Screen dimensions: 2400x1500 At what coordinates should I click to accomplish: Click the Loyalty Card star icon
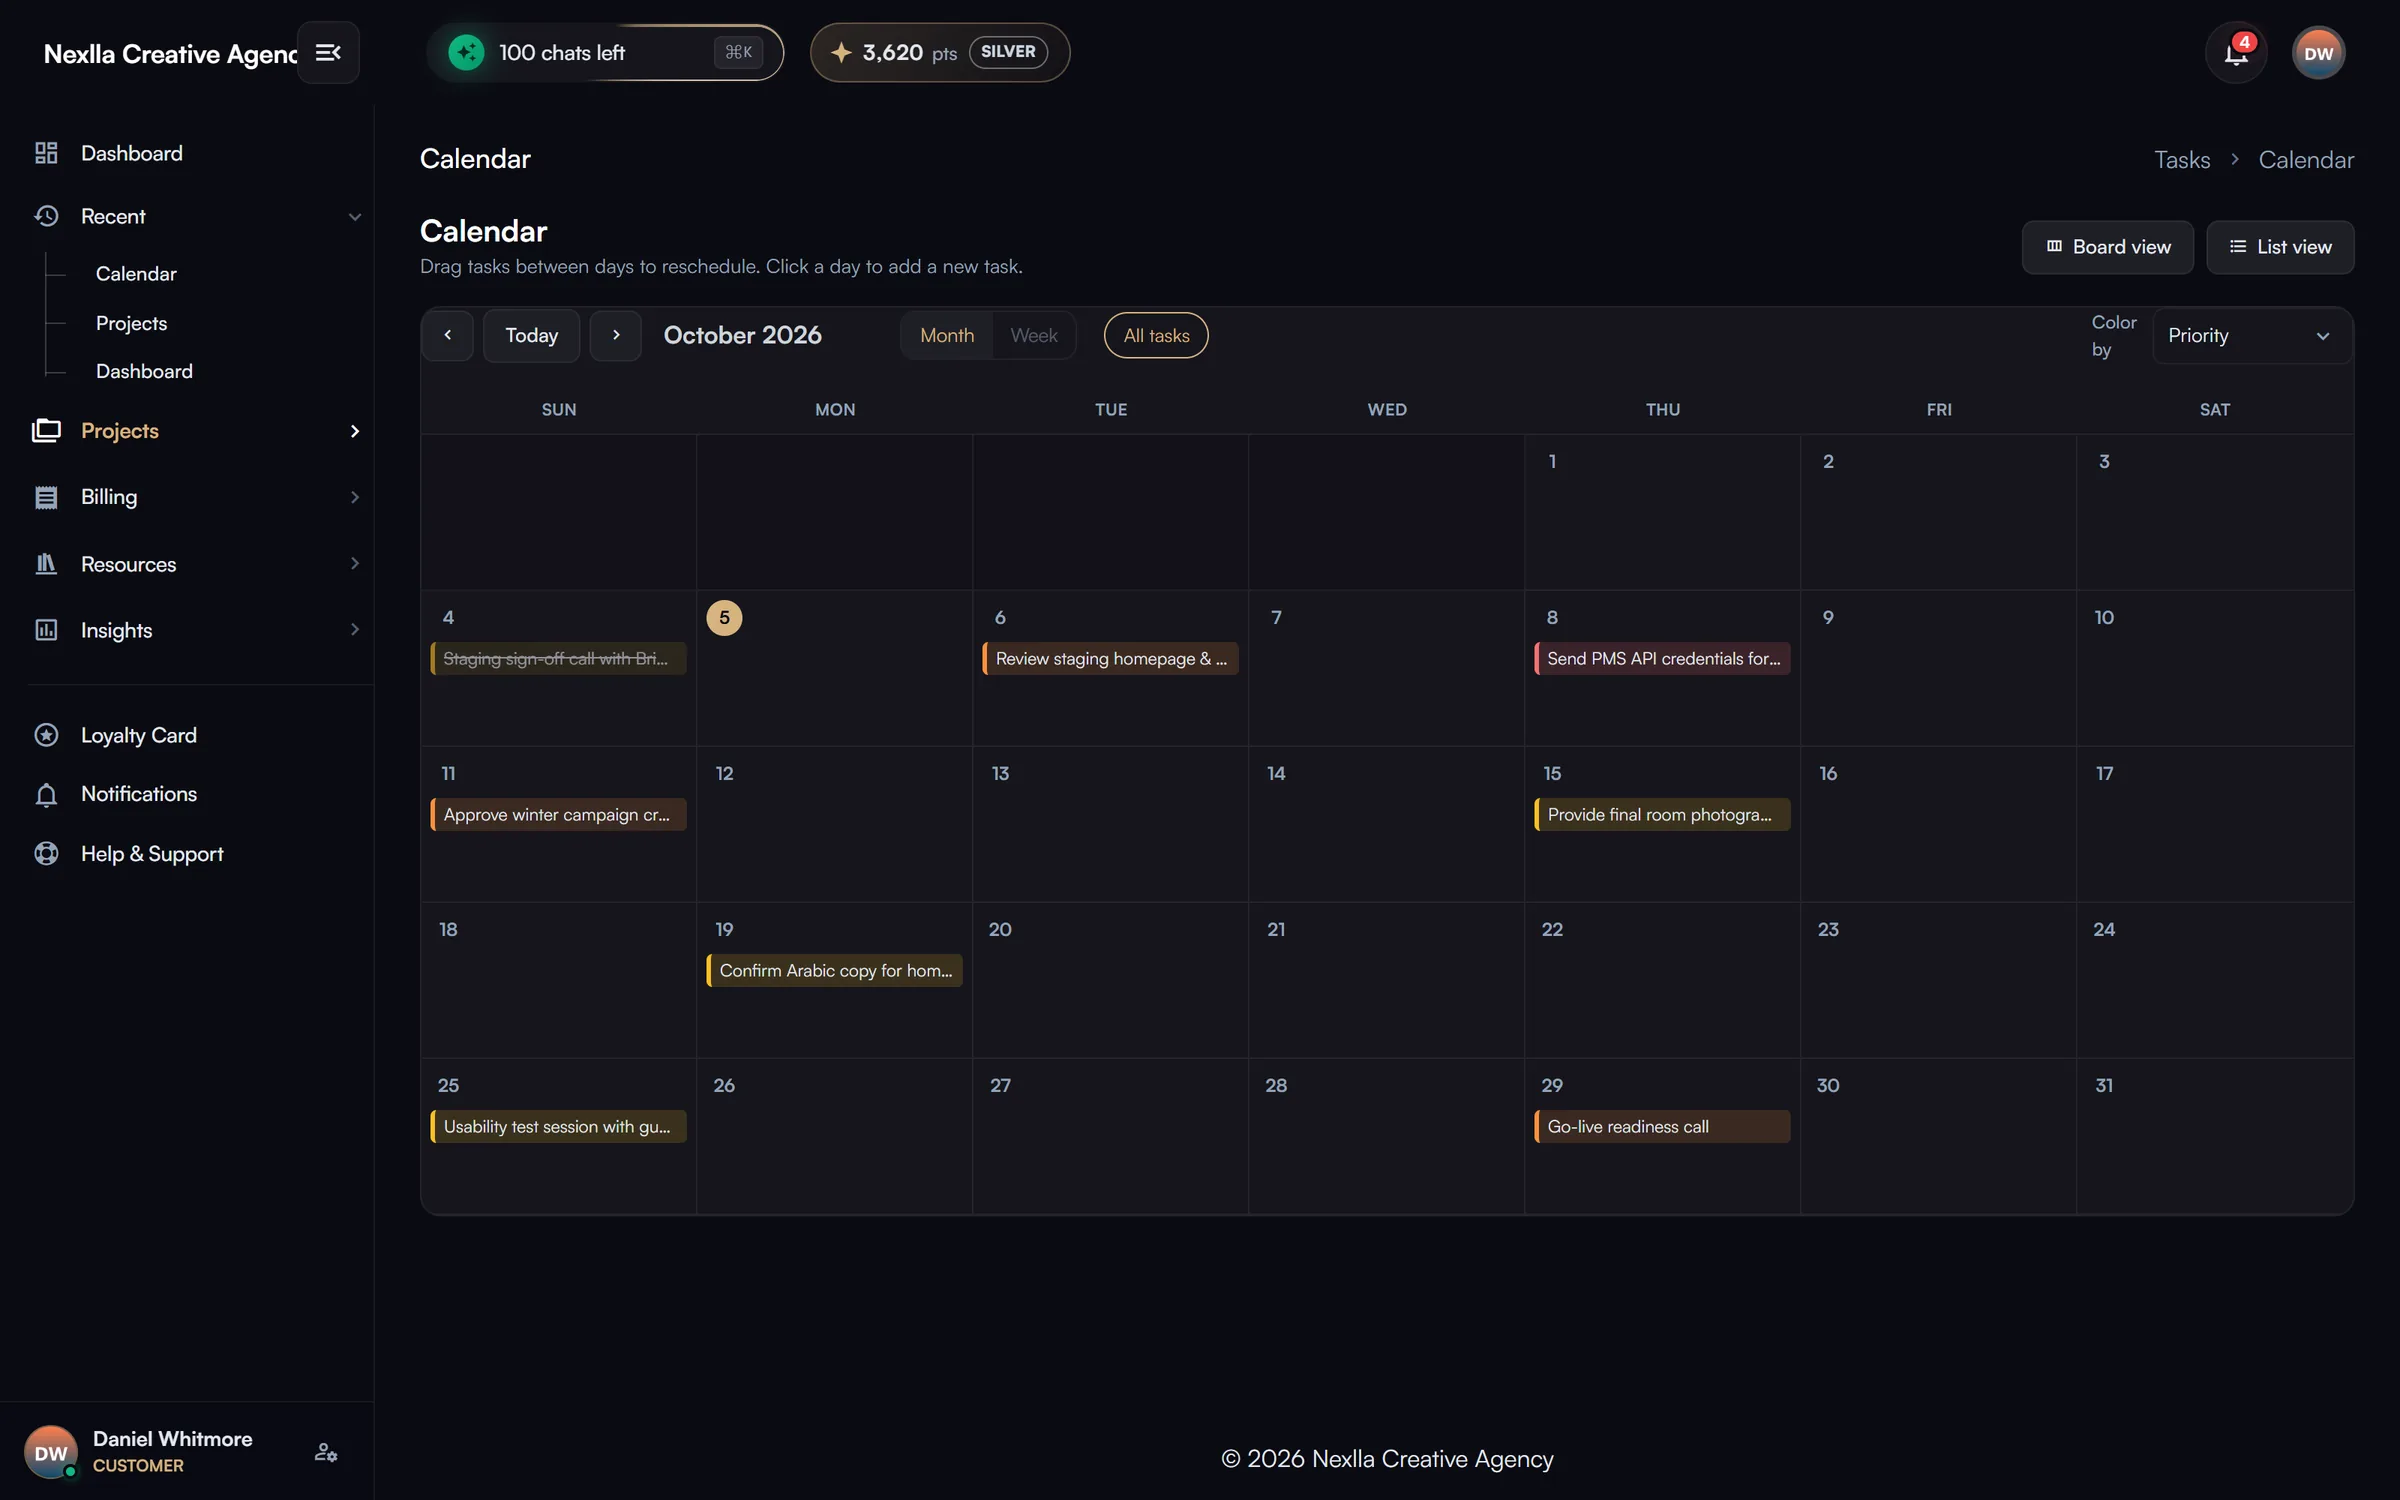(x=46, y=735)
